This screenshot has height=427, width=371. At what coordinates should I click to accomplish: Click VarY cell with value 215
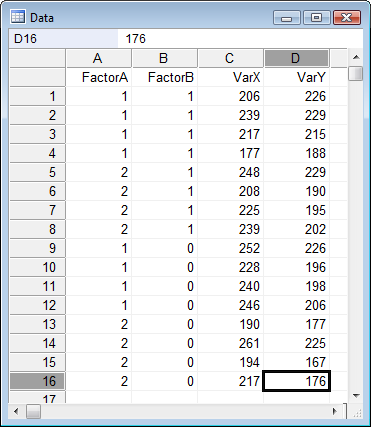pyautogui.click(x=297, y=134)
